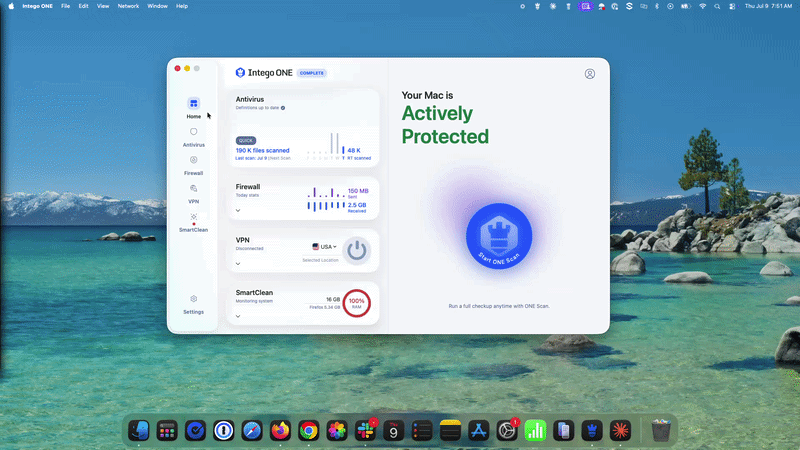The height and width of the screenshot is (450, 800).
Task: Open the Edit menu
Action: pyautogui.click(x=84, y=6)
